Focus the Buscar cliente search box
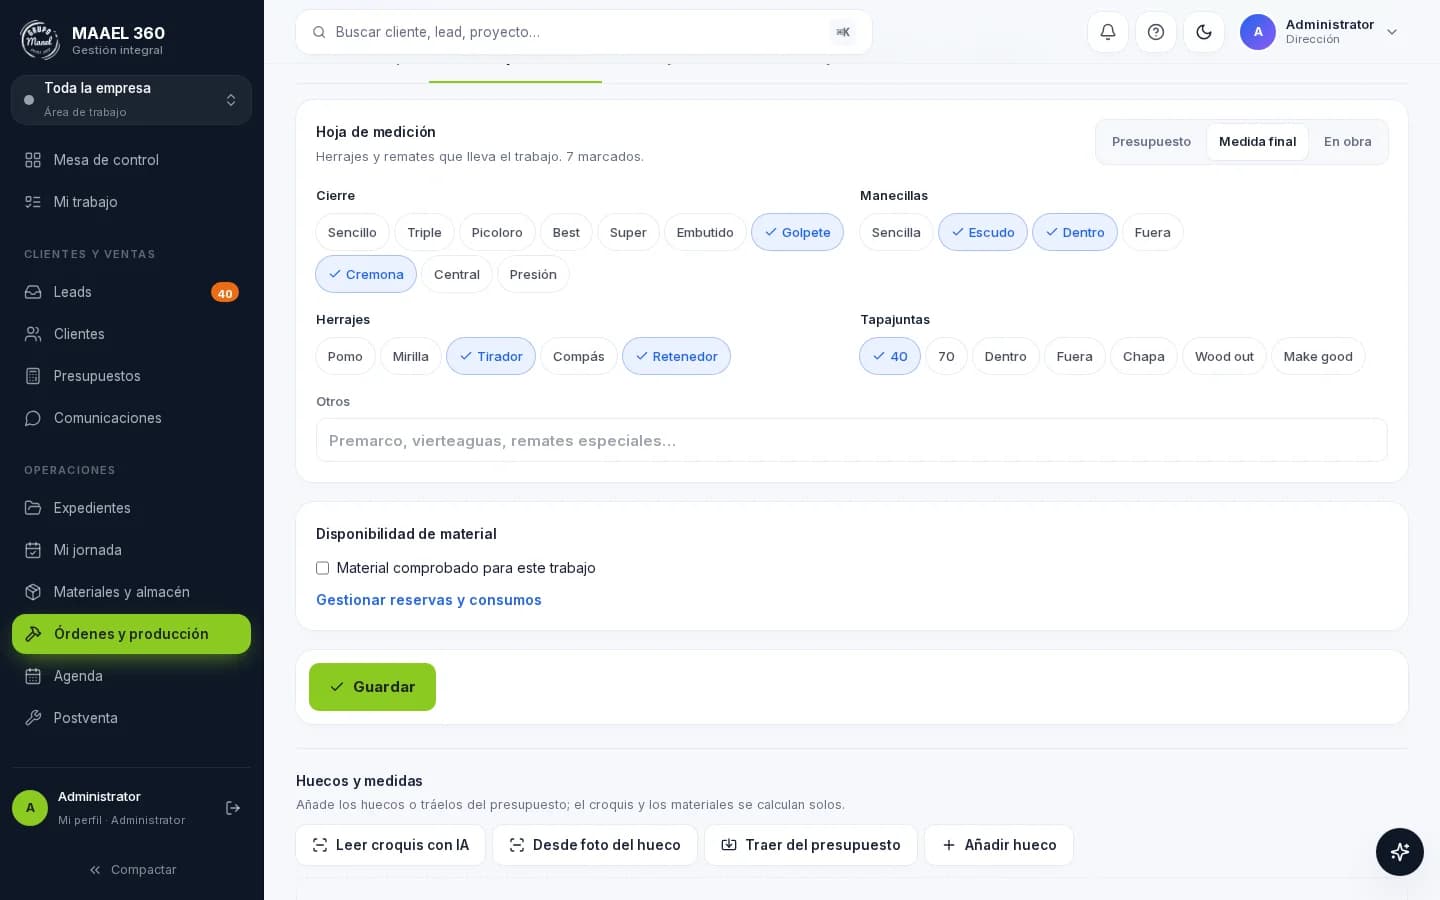Screen dimensions: 1440x900 (x=584, y=32)
